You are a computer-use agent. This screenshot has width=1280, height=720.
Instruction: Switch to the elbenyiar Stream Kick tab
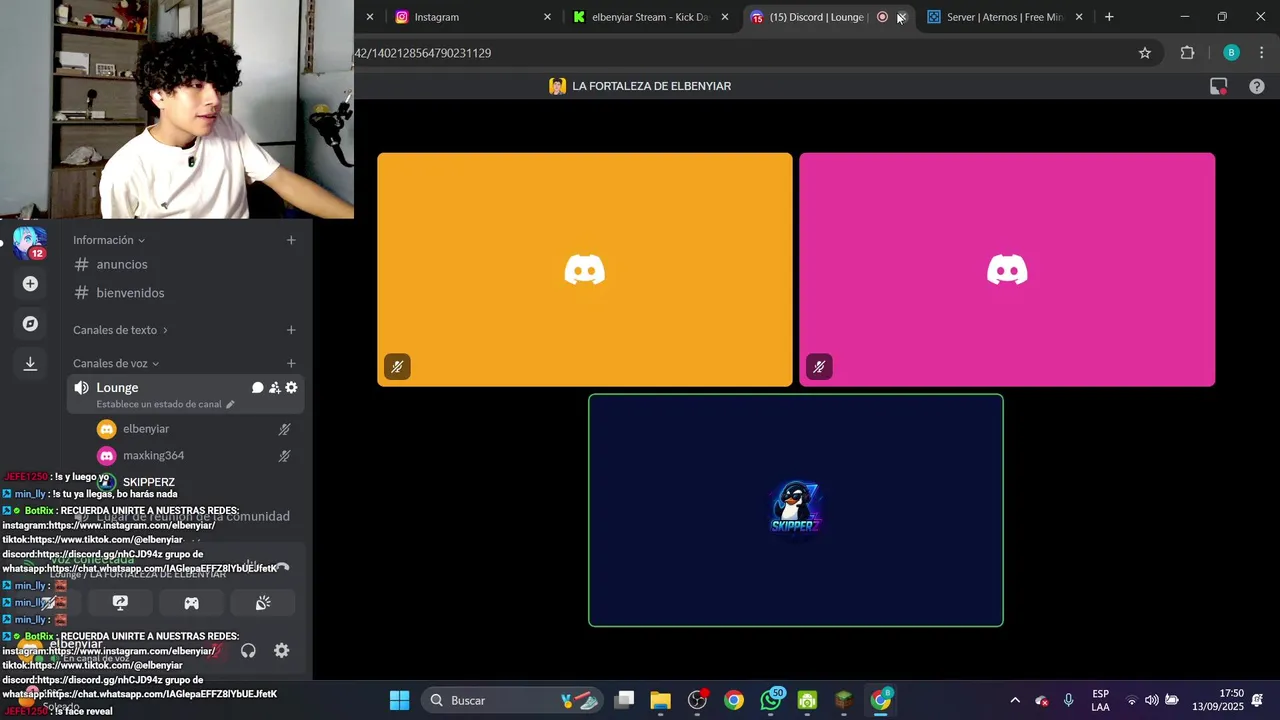pyautogui.click(x=650, y=17)
